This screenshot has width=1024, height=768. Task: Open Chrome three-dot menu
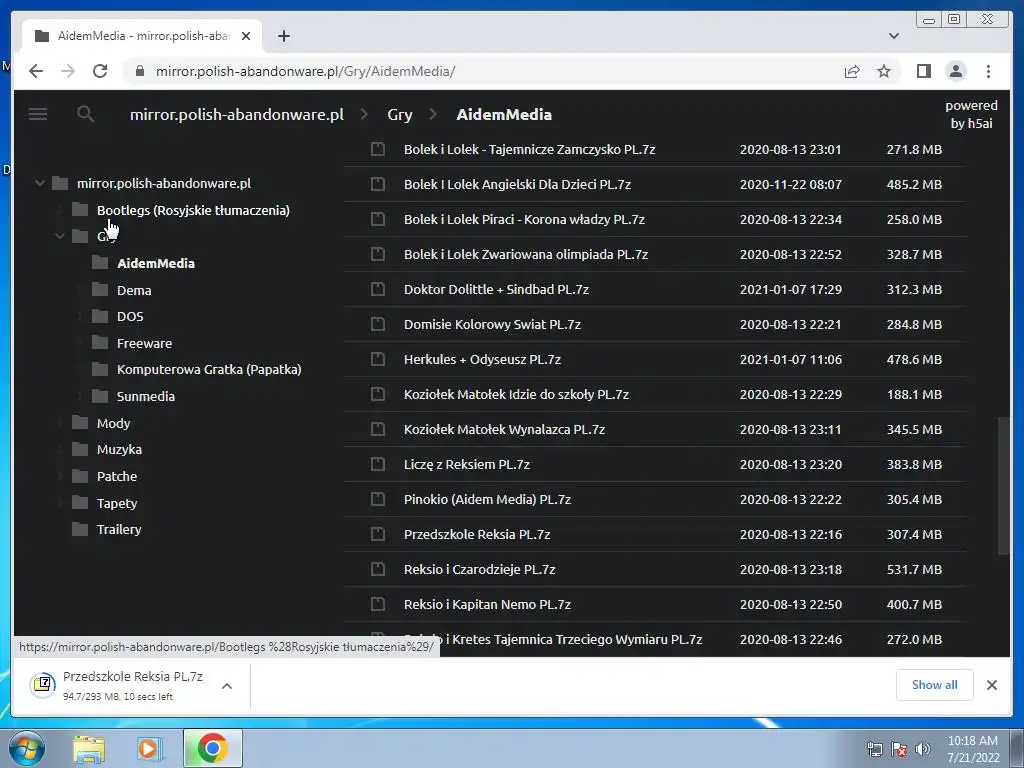[x=988, y=71]
